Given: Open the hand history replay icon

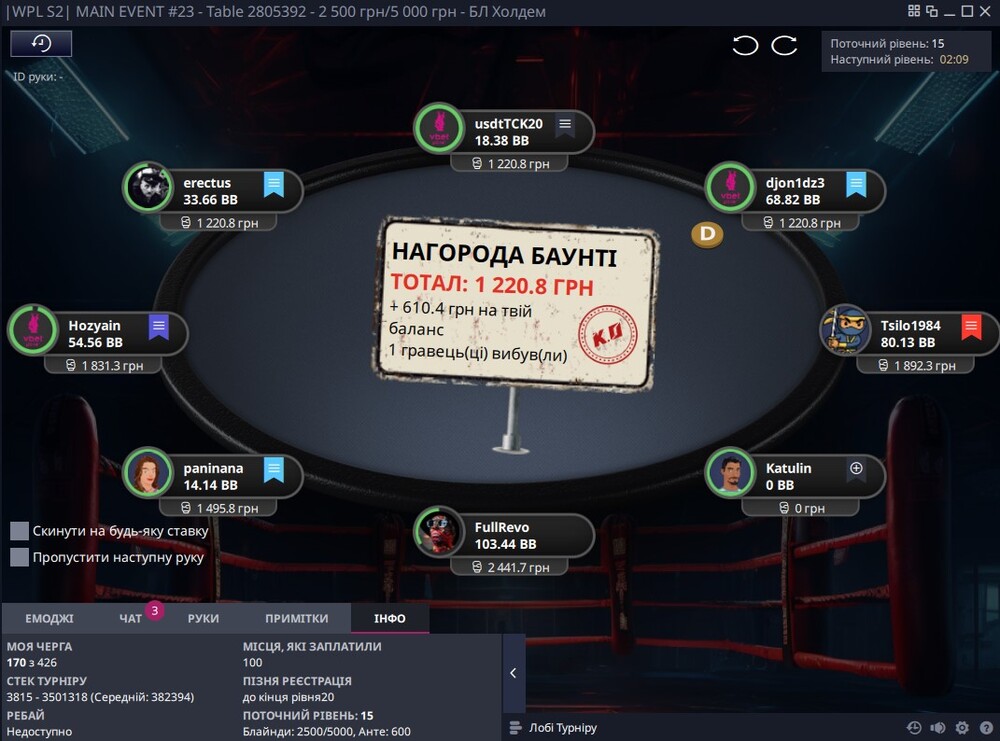Looking at the screenshot, I should (41, 43).
